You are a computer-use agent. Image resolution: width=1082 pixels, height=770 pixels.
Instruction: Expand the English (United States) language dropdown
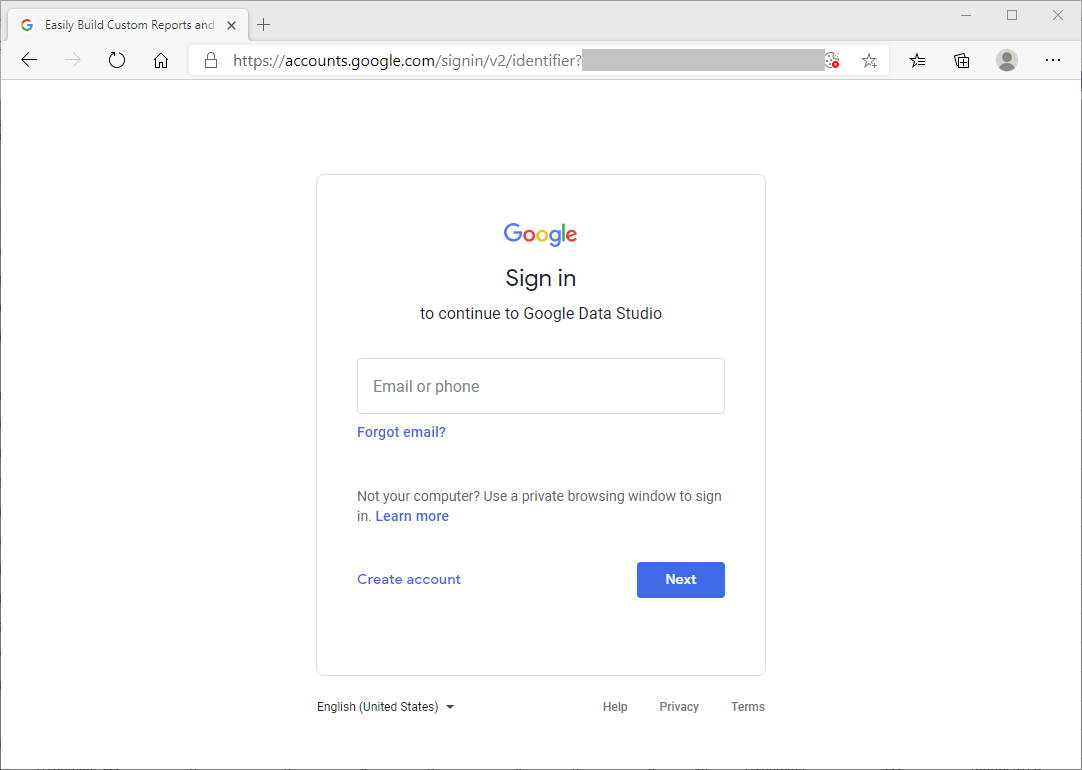pyautogui.click(x=386, y=707)
